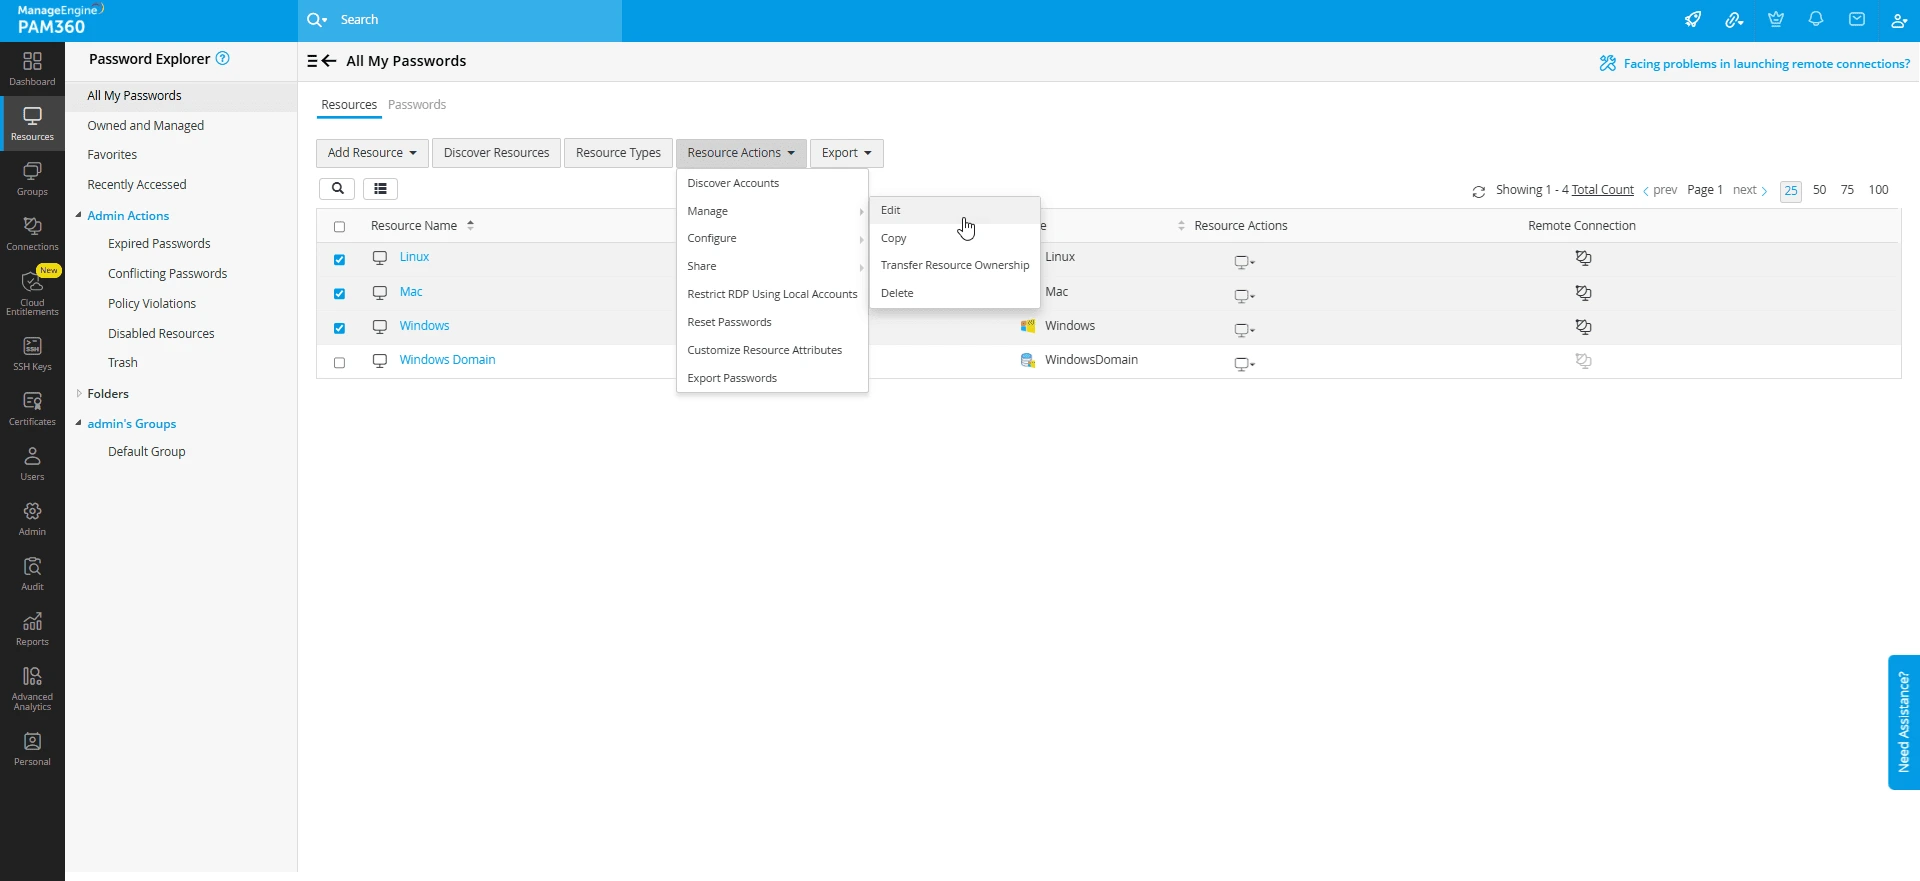Select Reset Passwords in the Resource Actions menu
1920x881 pixels.
pos(729,322)
